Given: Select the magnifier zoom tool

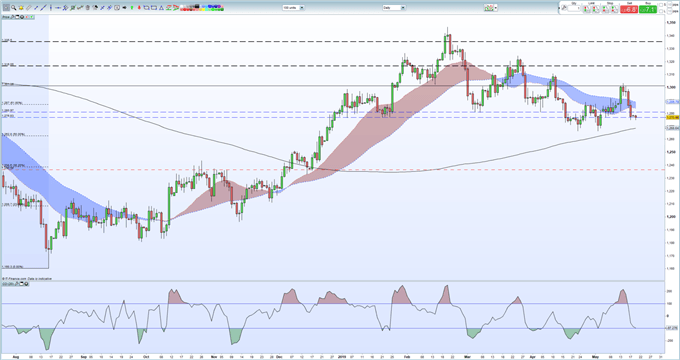Looking at the screenshot, I should 14,7.
